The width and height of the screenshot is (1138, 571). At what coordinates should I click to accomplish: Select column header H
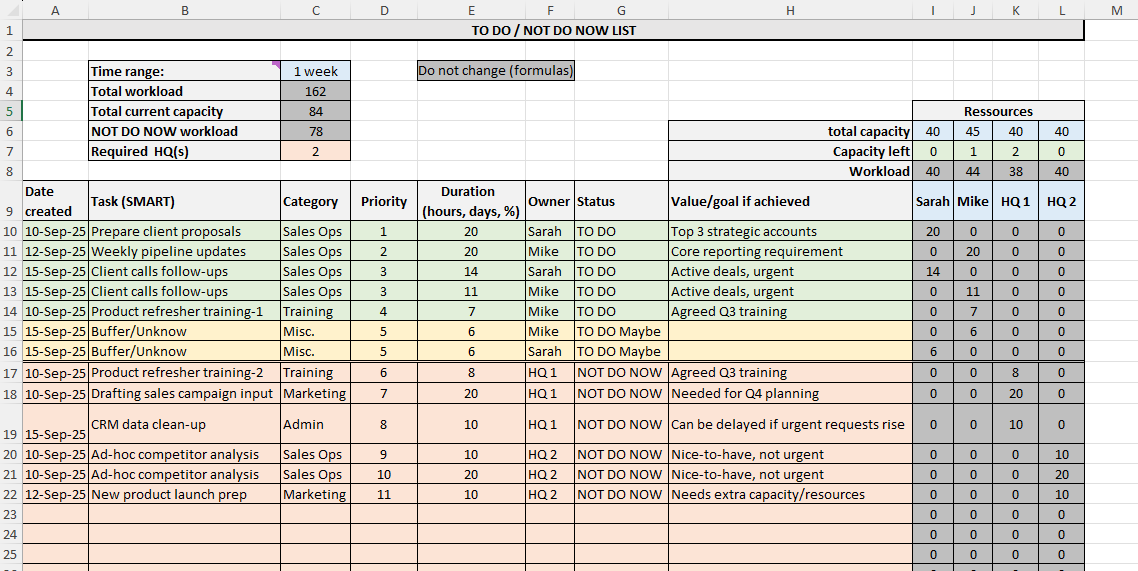[x=790, y=10]
